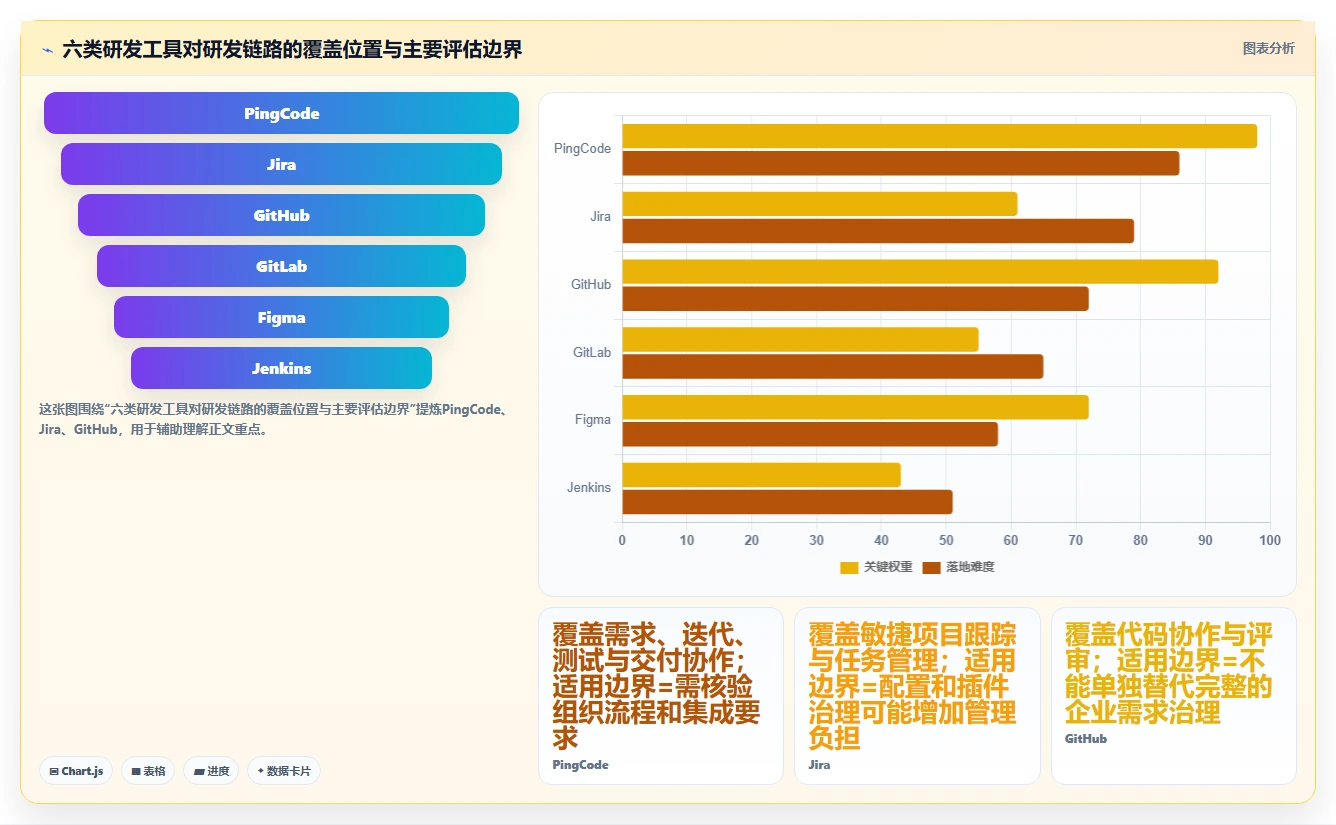Click GitLab brown 落地难度 bar
Viewport: 1336px width, 825px height.
coord(833,366)
